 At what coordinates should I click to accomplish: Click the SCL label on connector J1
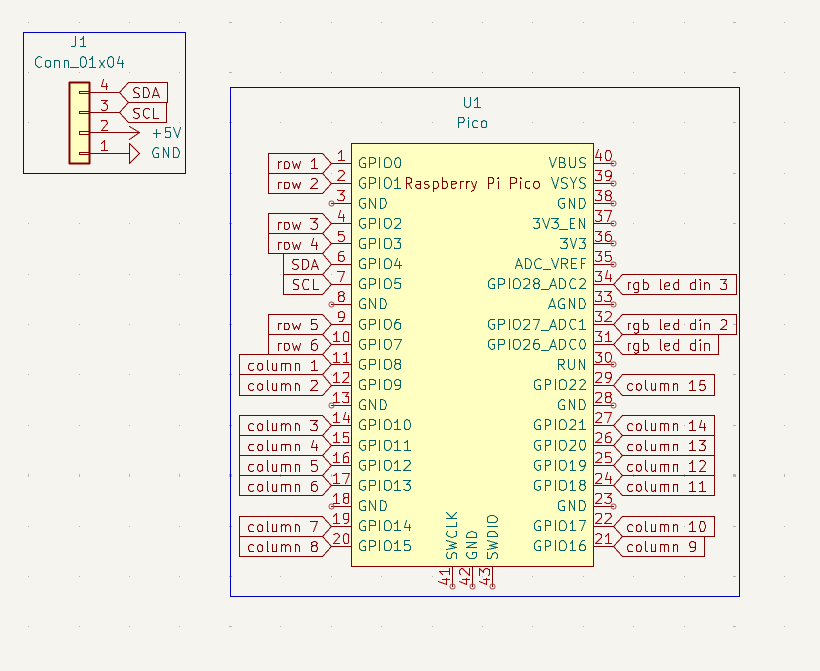click(x=144, y=113)
